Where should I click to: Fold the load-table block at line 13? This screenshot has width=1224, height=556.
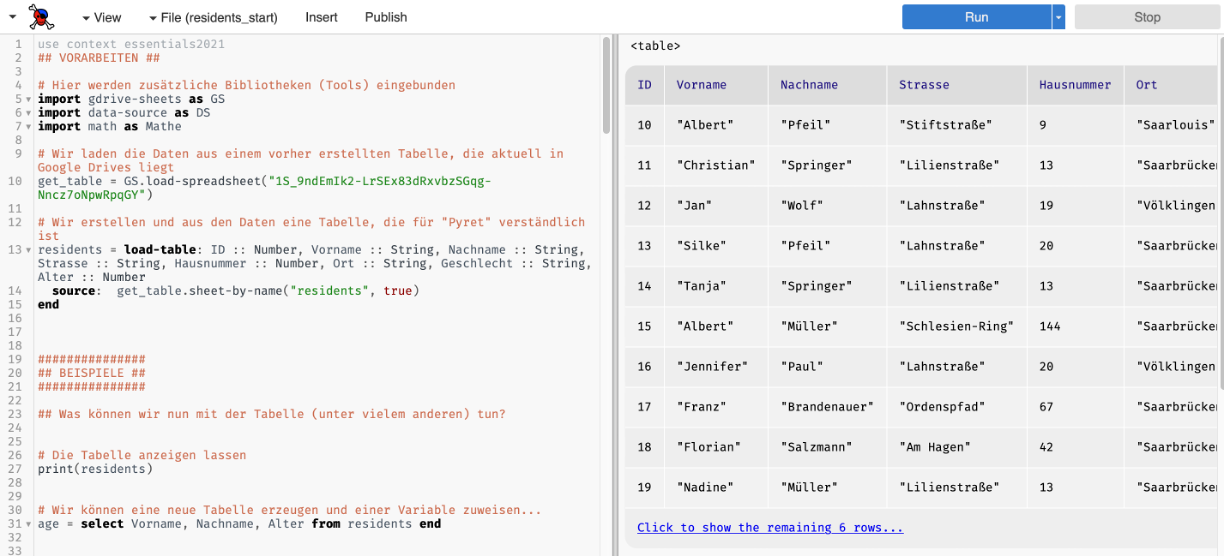(x=28, y=250)
